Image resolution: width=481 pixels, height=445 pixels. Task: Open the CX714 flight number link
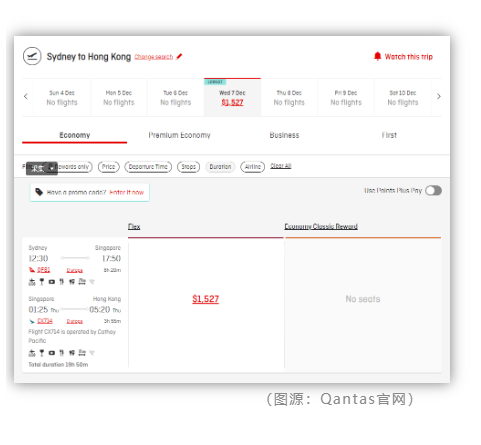coord(45,321)
